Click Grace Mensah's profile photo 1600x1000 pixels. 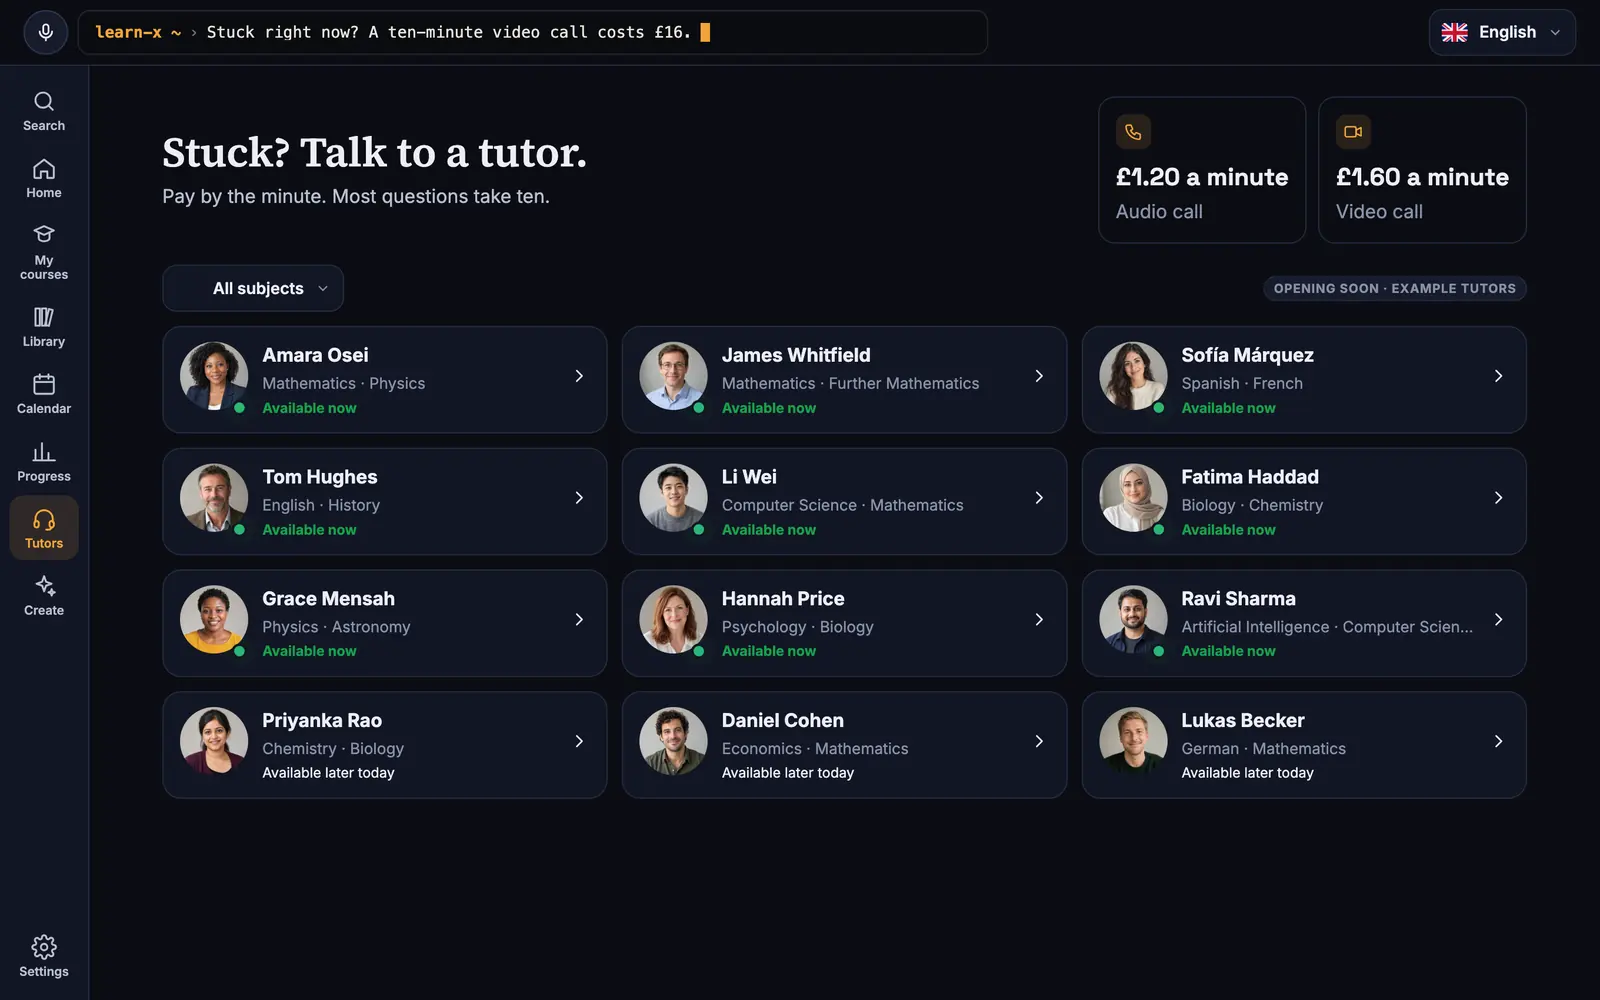[214, 620]
